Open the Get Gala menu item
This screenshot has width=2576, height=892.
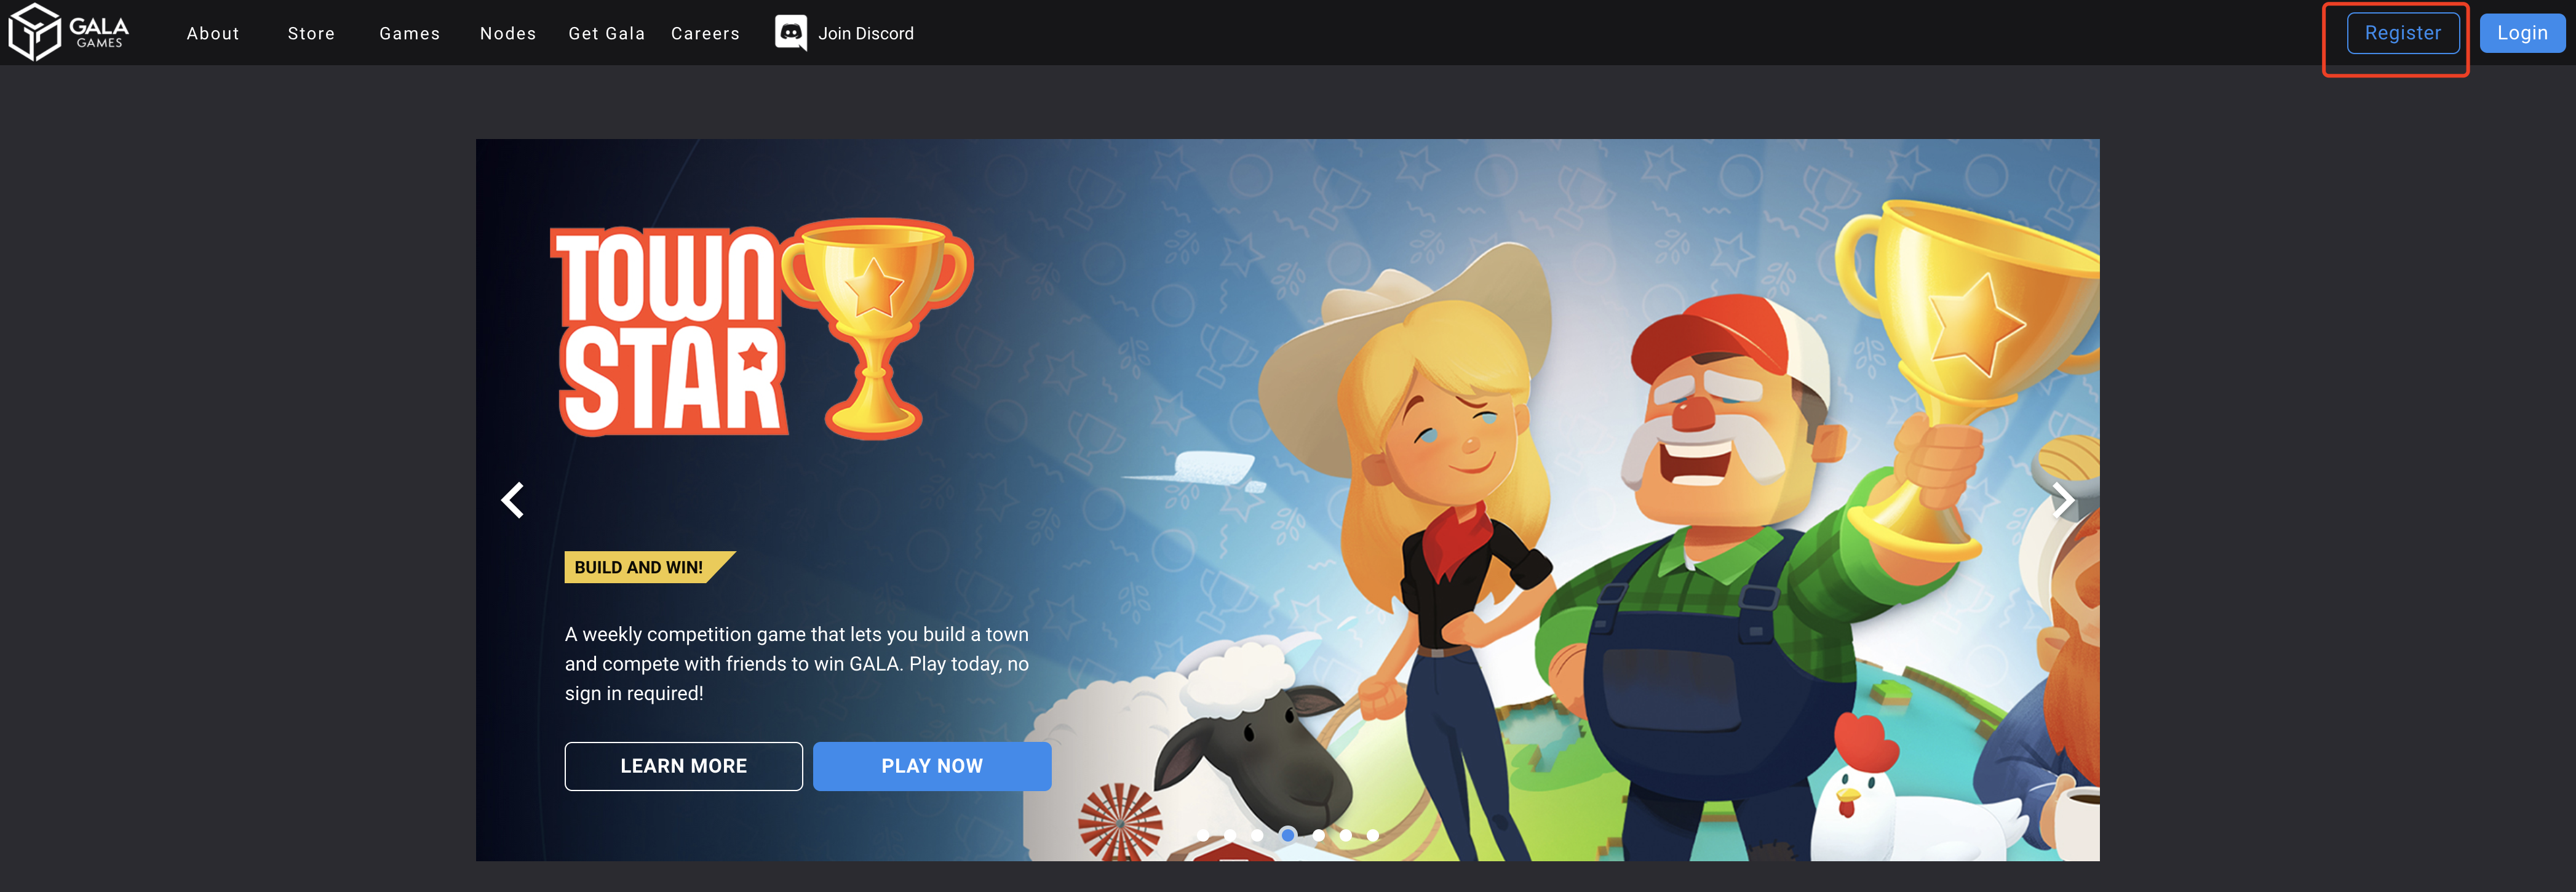(606, 34)
